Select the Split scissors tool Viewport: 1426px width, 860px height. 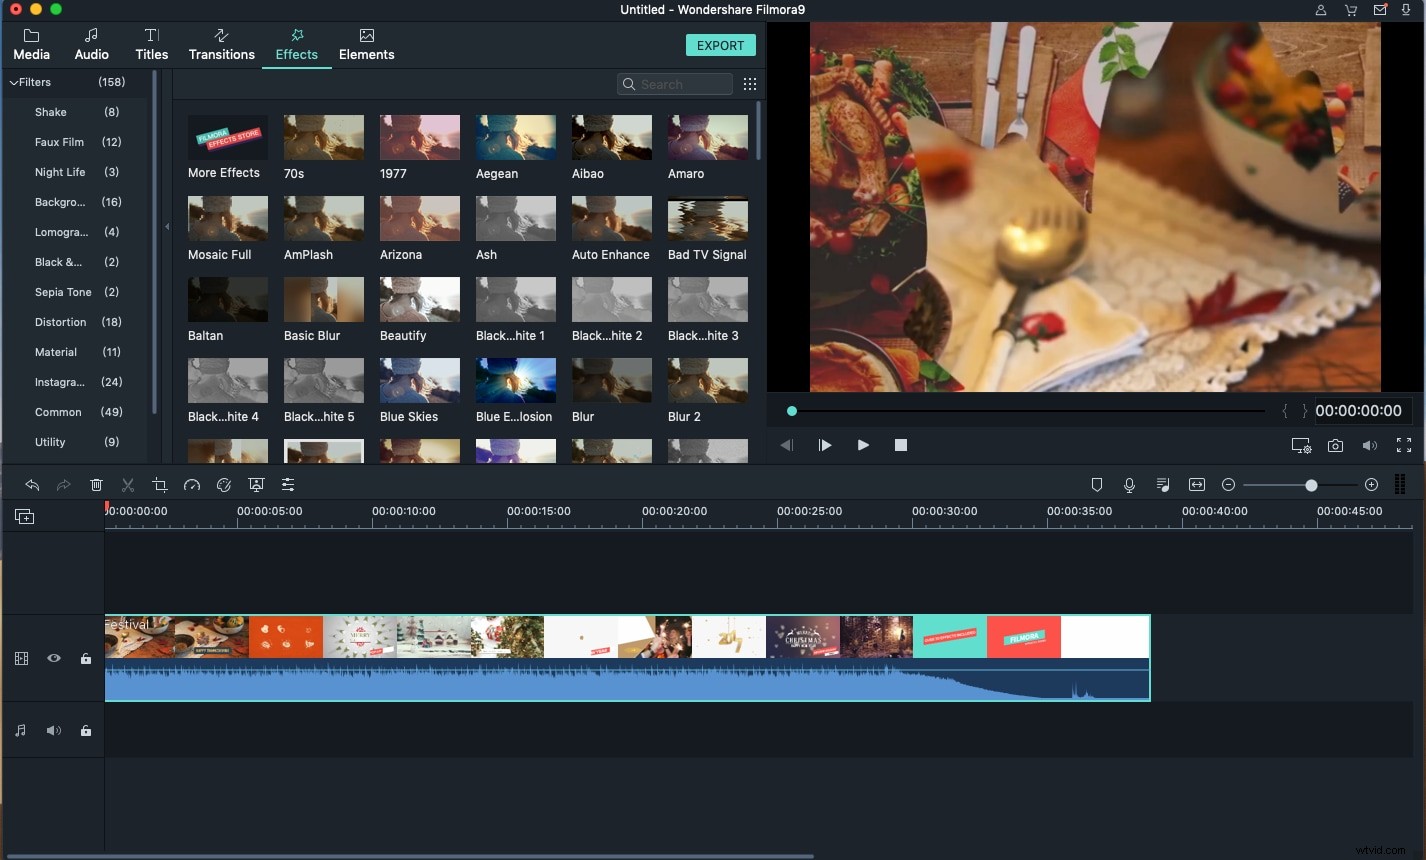click(x=128, y=485)
